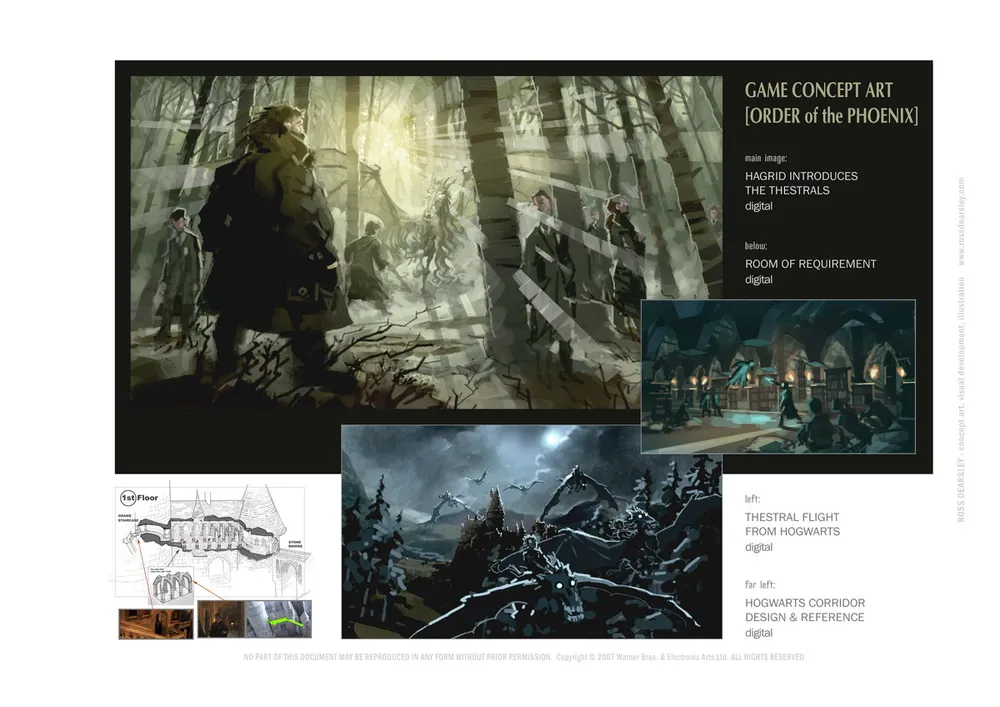Screen dimensions: 1000x707
Task: Click the 'GAME CONCEPT ART' heading
Action: tap(817, 91)
